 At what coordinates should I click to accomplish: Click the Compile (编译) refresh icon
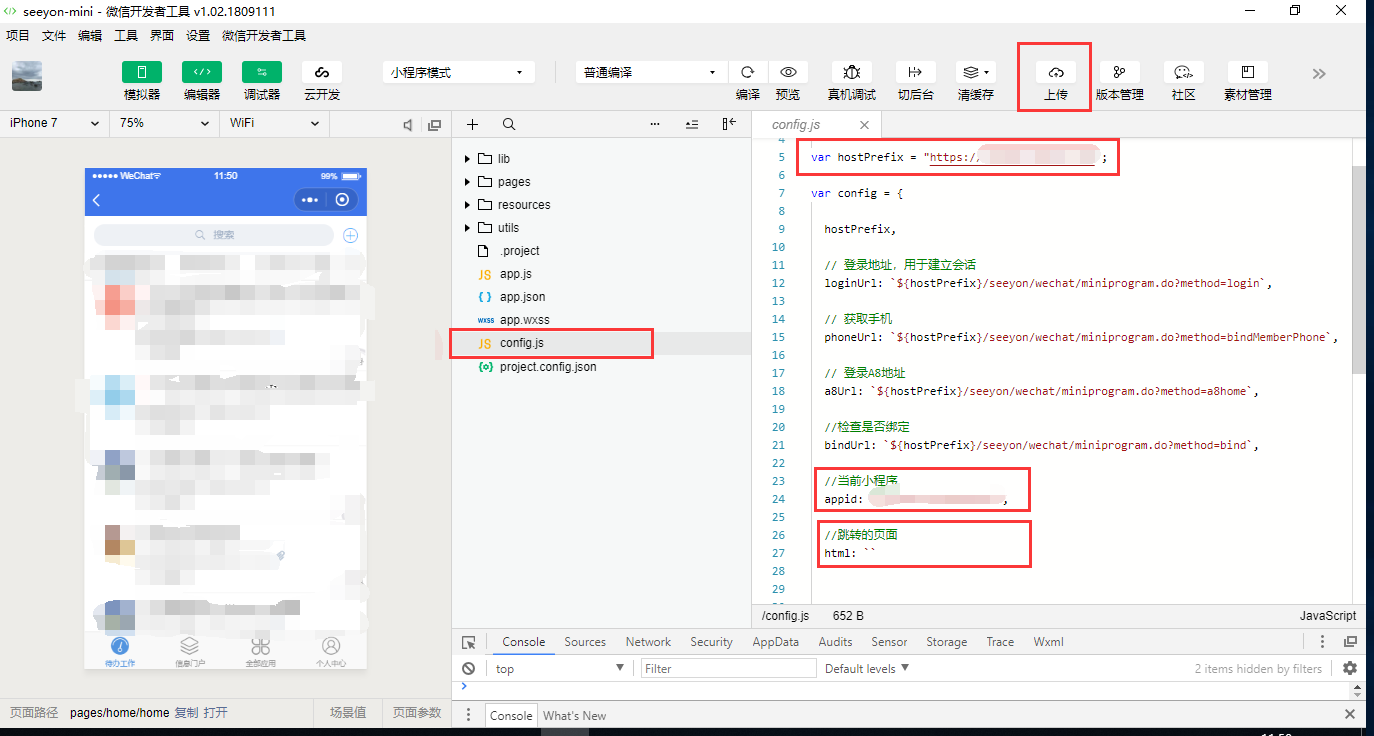tap(747, 73)
